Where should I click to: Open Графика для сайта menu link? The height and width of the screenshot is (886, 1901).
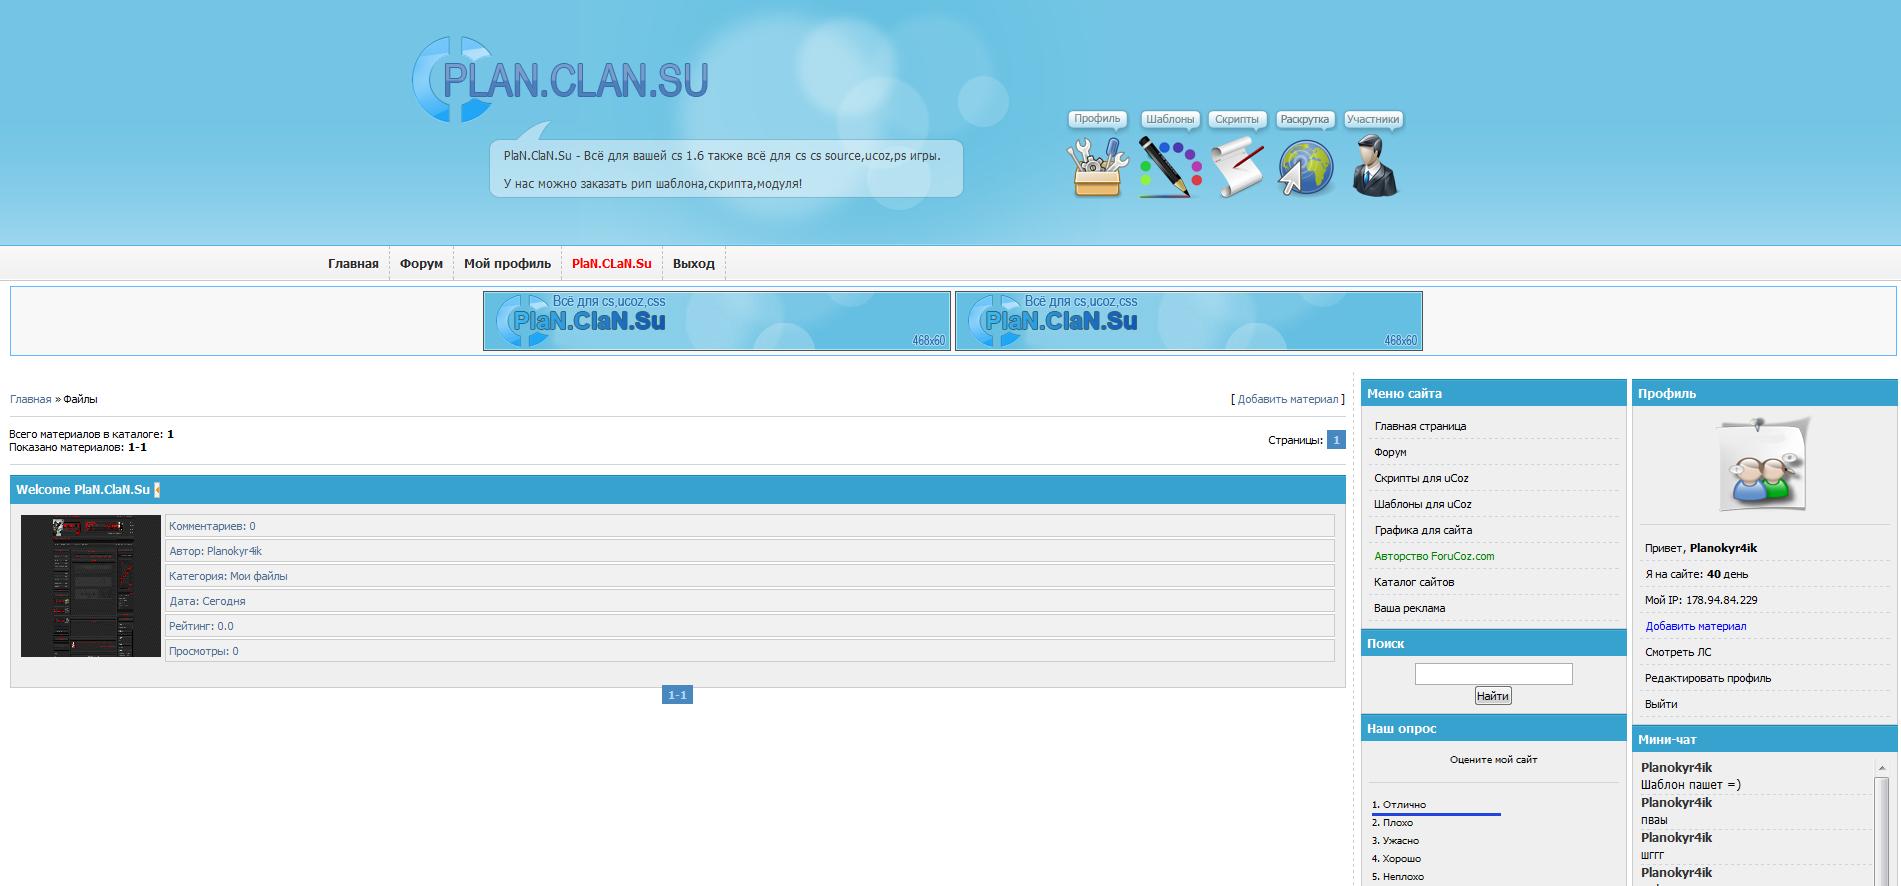(x=1423, y=530)
